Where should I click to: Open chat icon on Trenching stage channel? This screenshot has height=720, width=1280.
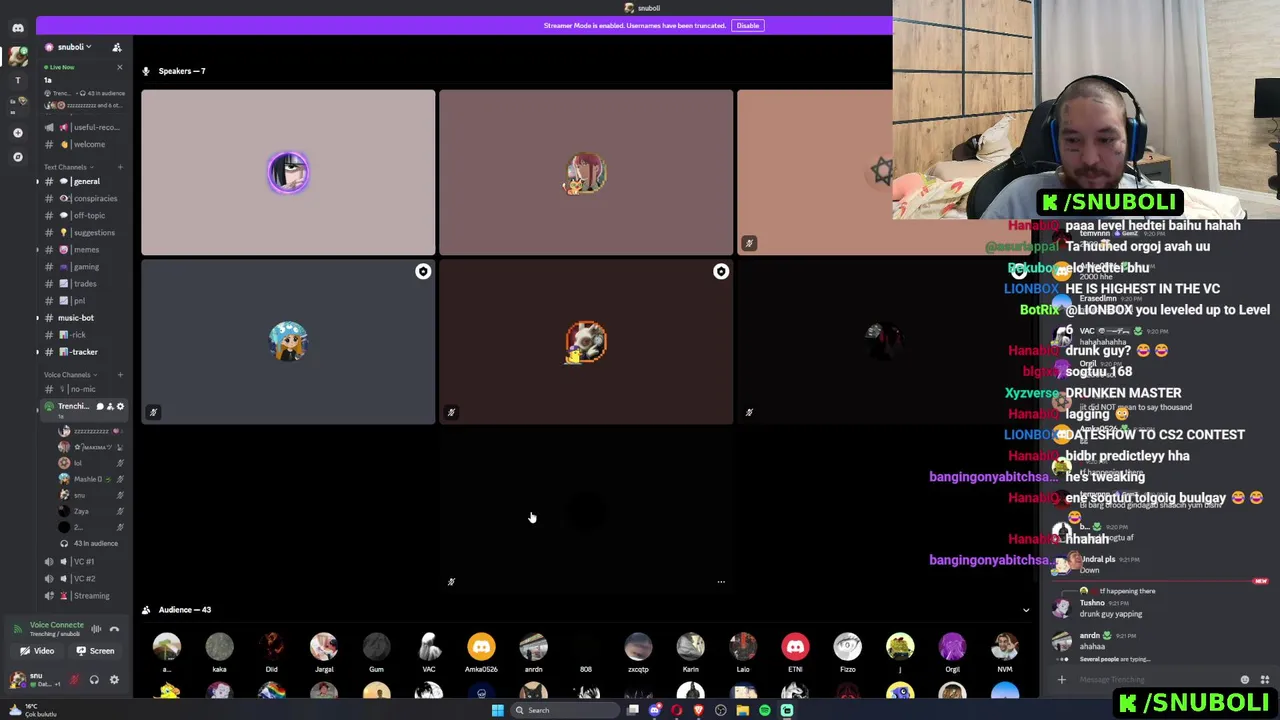click(99, 406)
